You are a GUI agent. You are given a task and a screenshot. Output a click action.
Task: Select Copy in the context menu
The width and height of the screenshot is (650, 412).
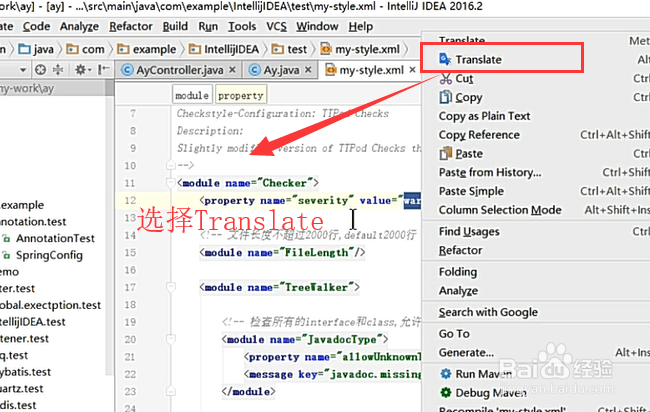(468, 97)
